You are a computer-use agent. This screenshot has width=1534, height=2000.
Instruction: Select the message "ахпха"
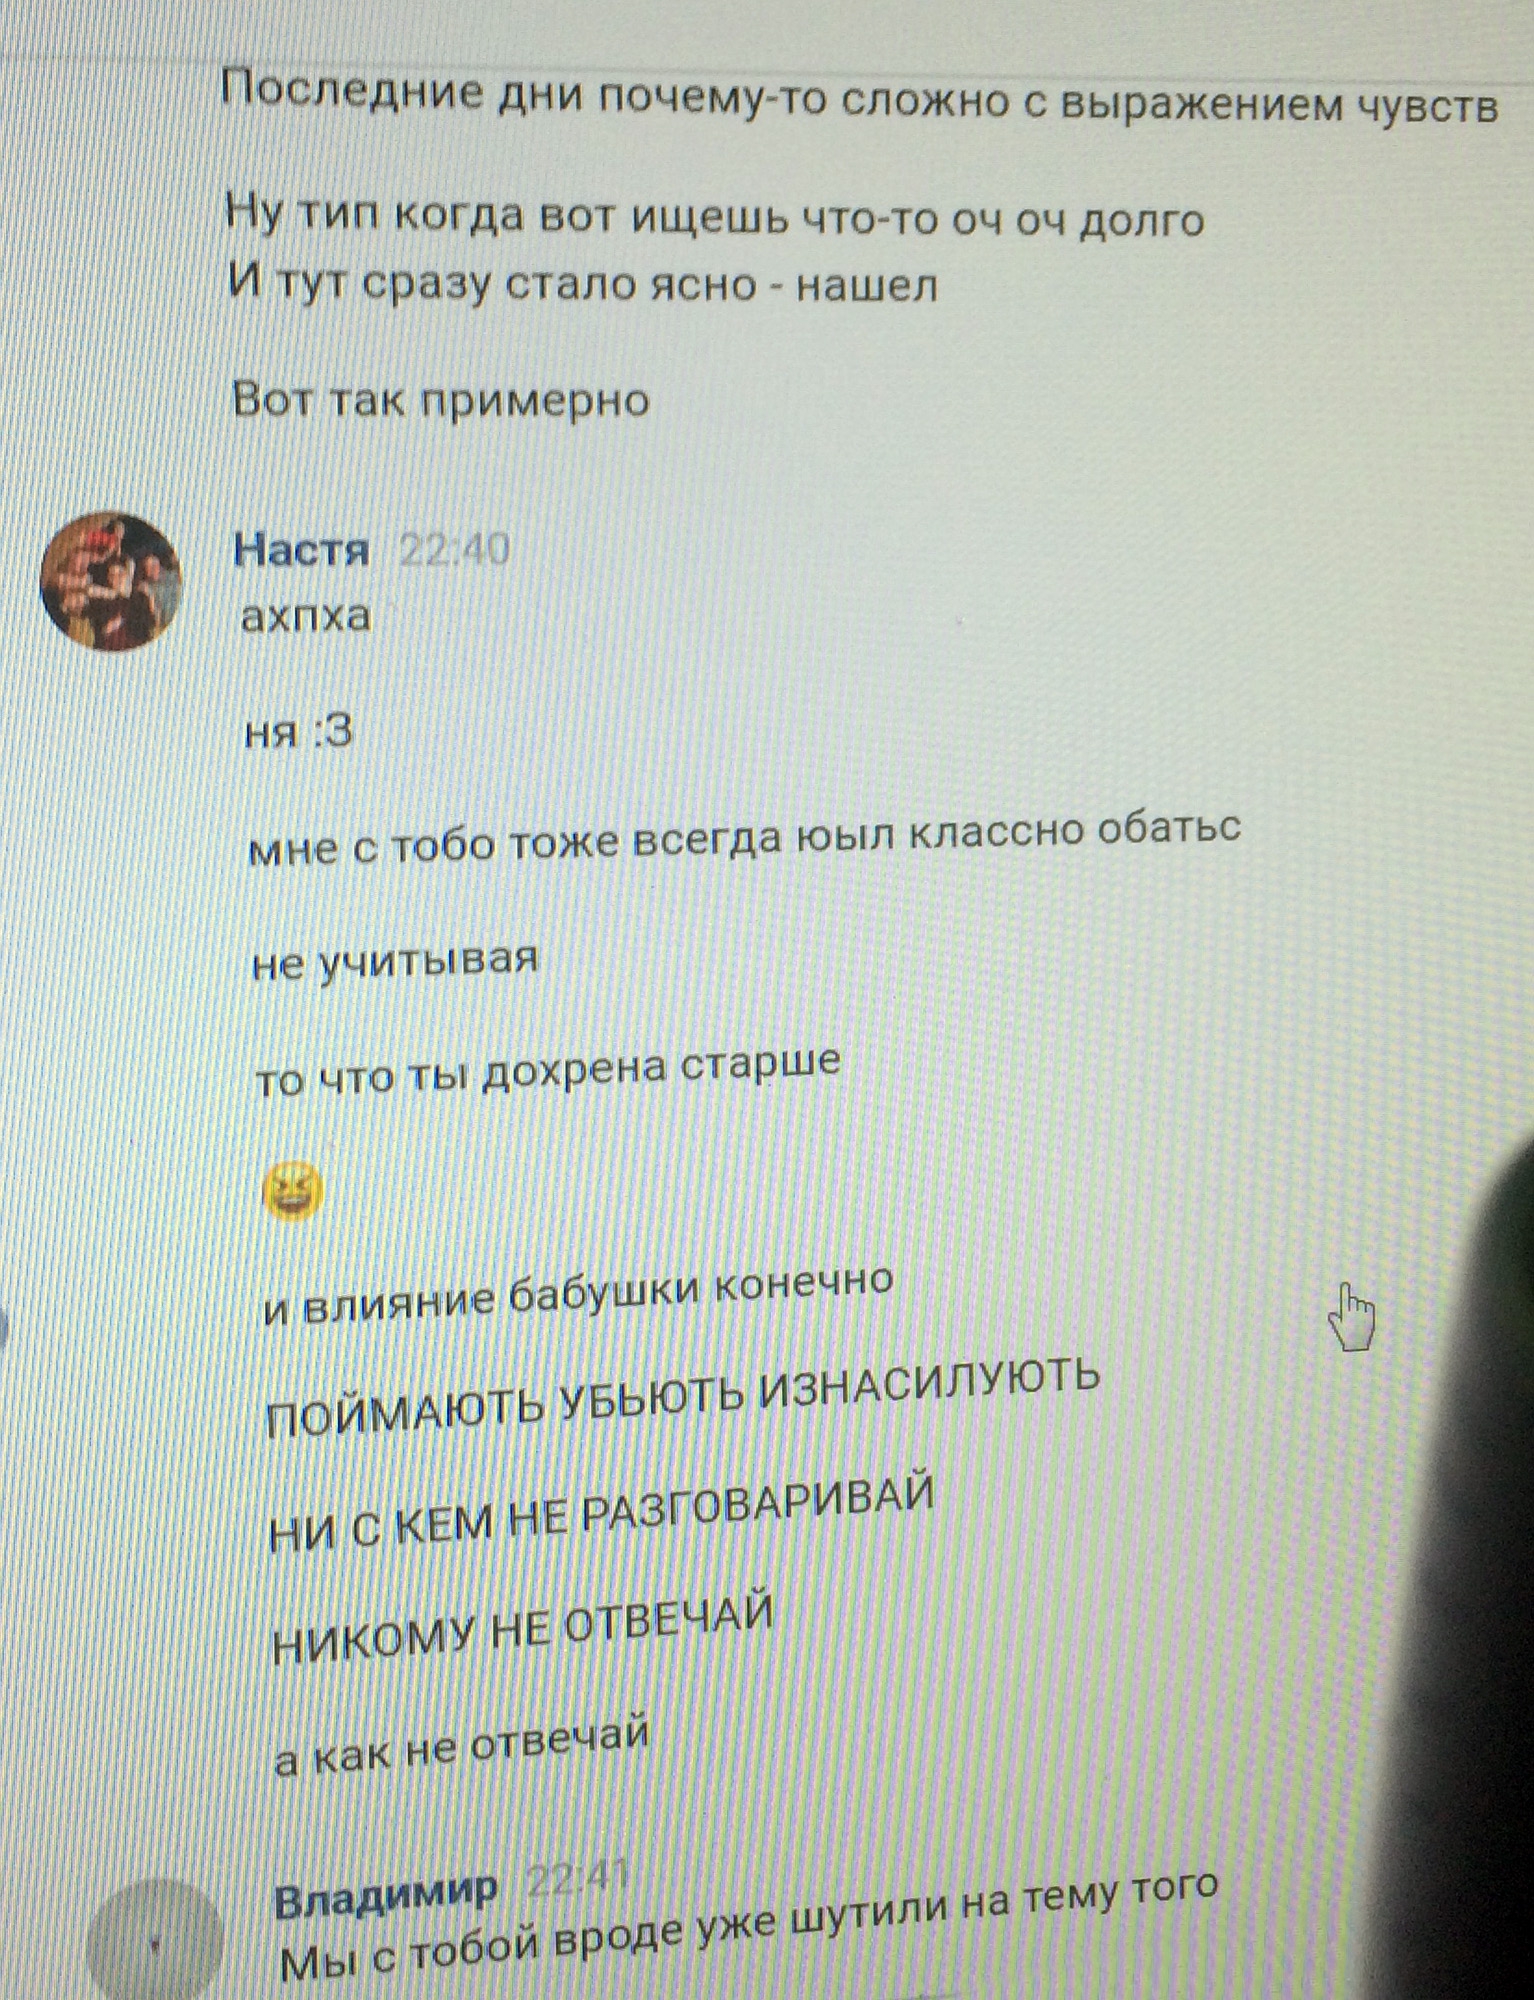[306, 615]
